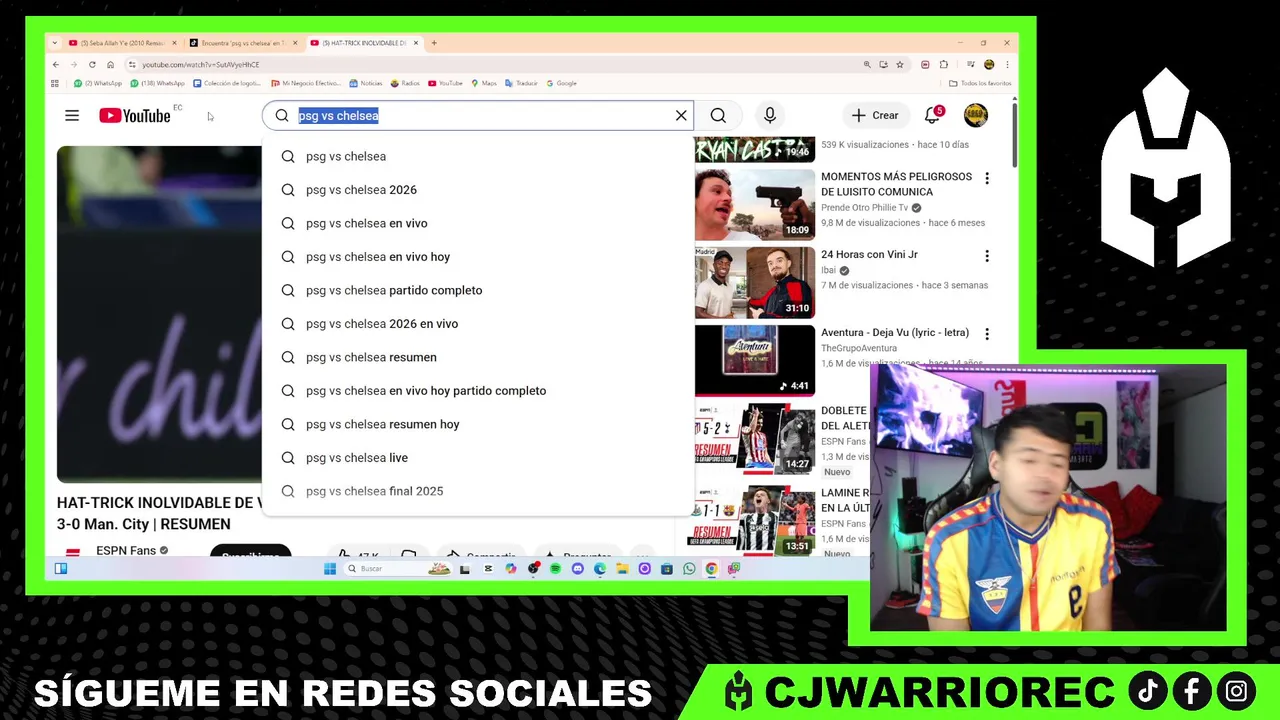Switch to the TikTok 'psg vs chelsea' tab
Image resolution: width=1280 pixels, height=720 pixels.
pos(243,43)
